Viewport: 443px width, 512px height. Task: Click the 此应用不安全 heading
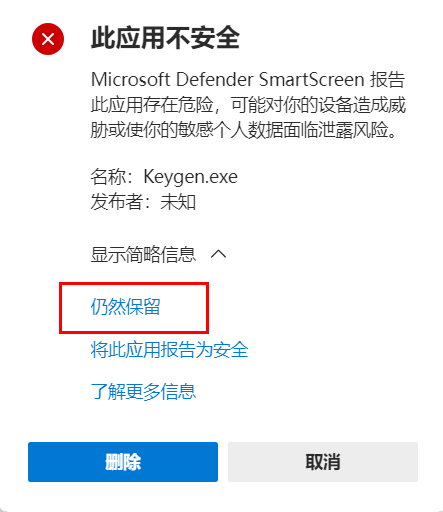coord(165,38)
